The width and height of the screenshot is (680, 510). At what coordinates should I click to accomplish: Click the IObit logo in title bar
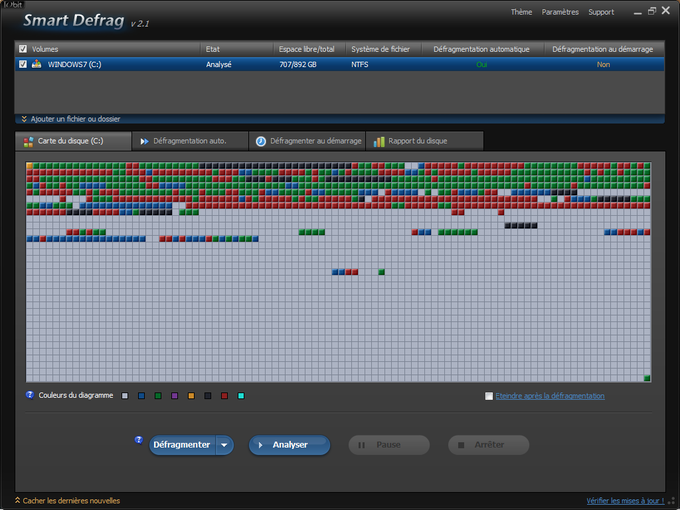click(13, 5)
